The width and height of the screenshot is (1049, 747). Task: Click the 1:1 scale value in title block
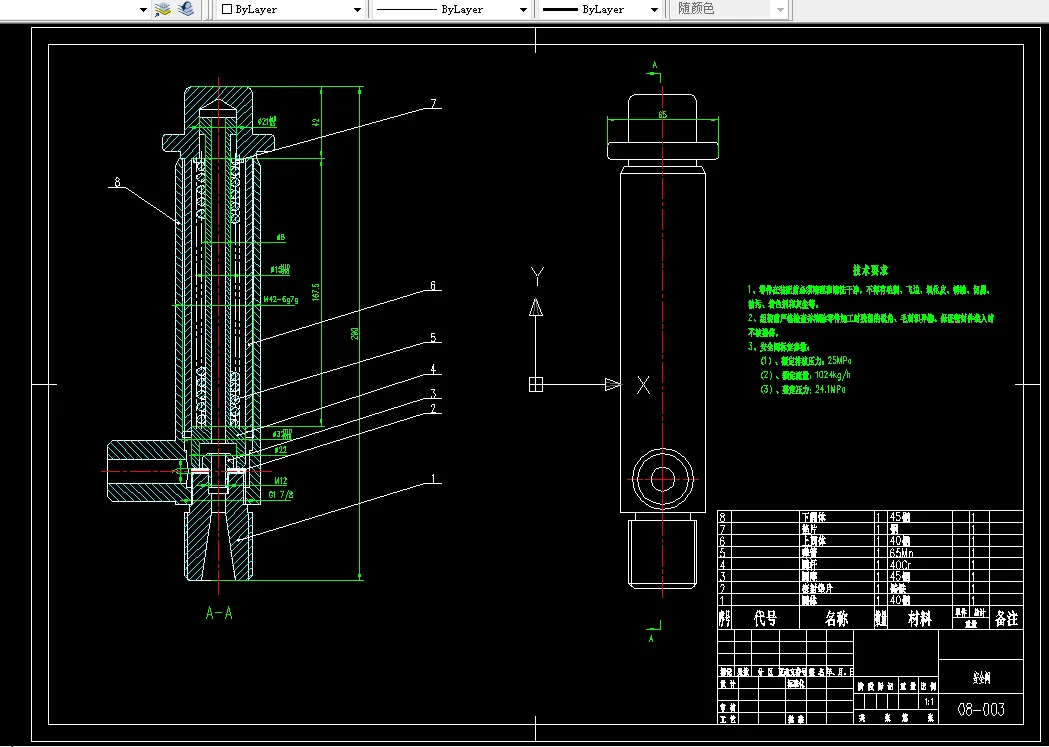pyautogui.click(x=929, y=702)
